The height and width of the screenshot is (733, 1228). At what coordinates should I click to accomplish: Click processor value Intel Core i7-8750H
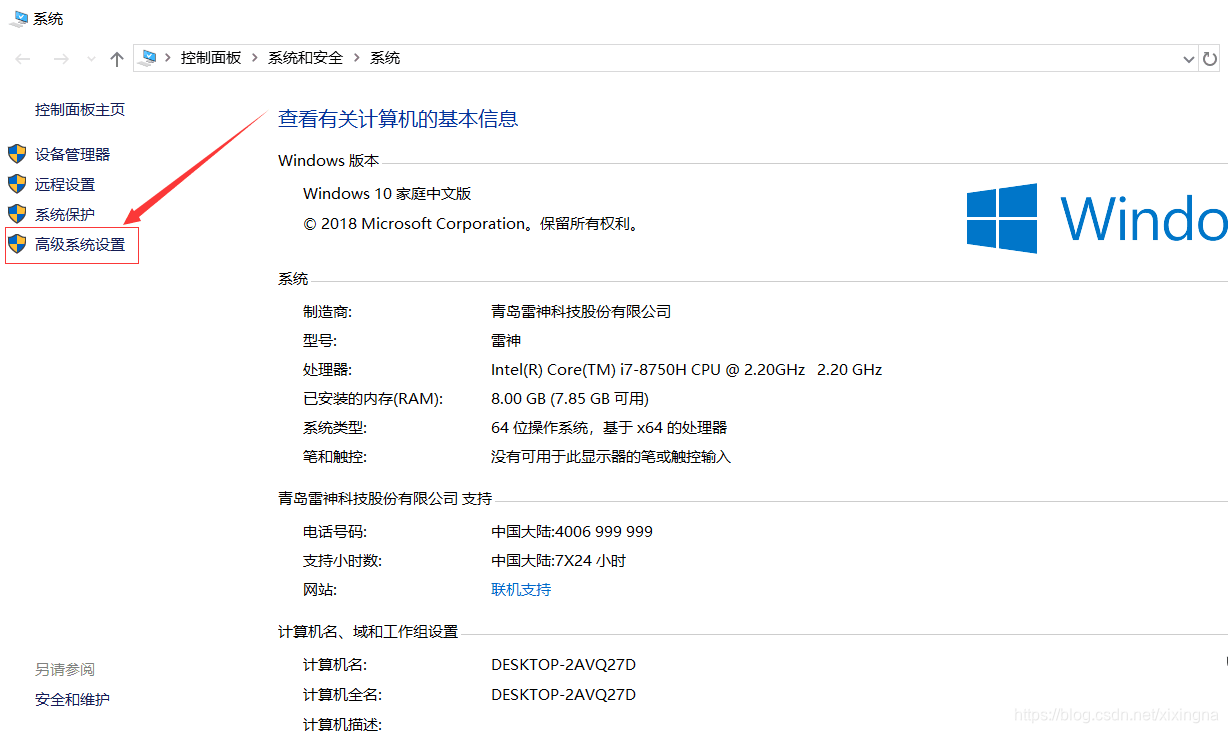[686, 369]
